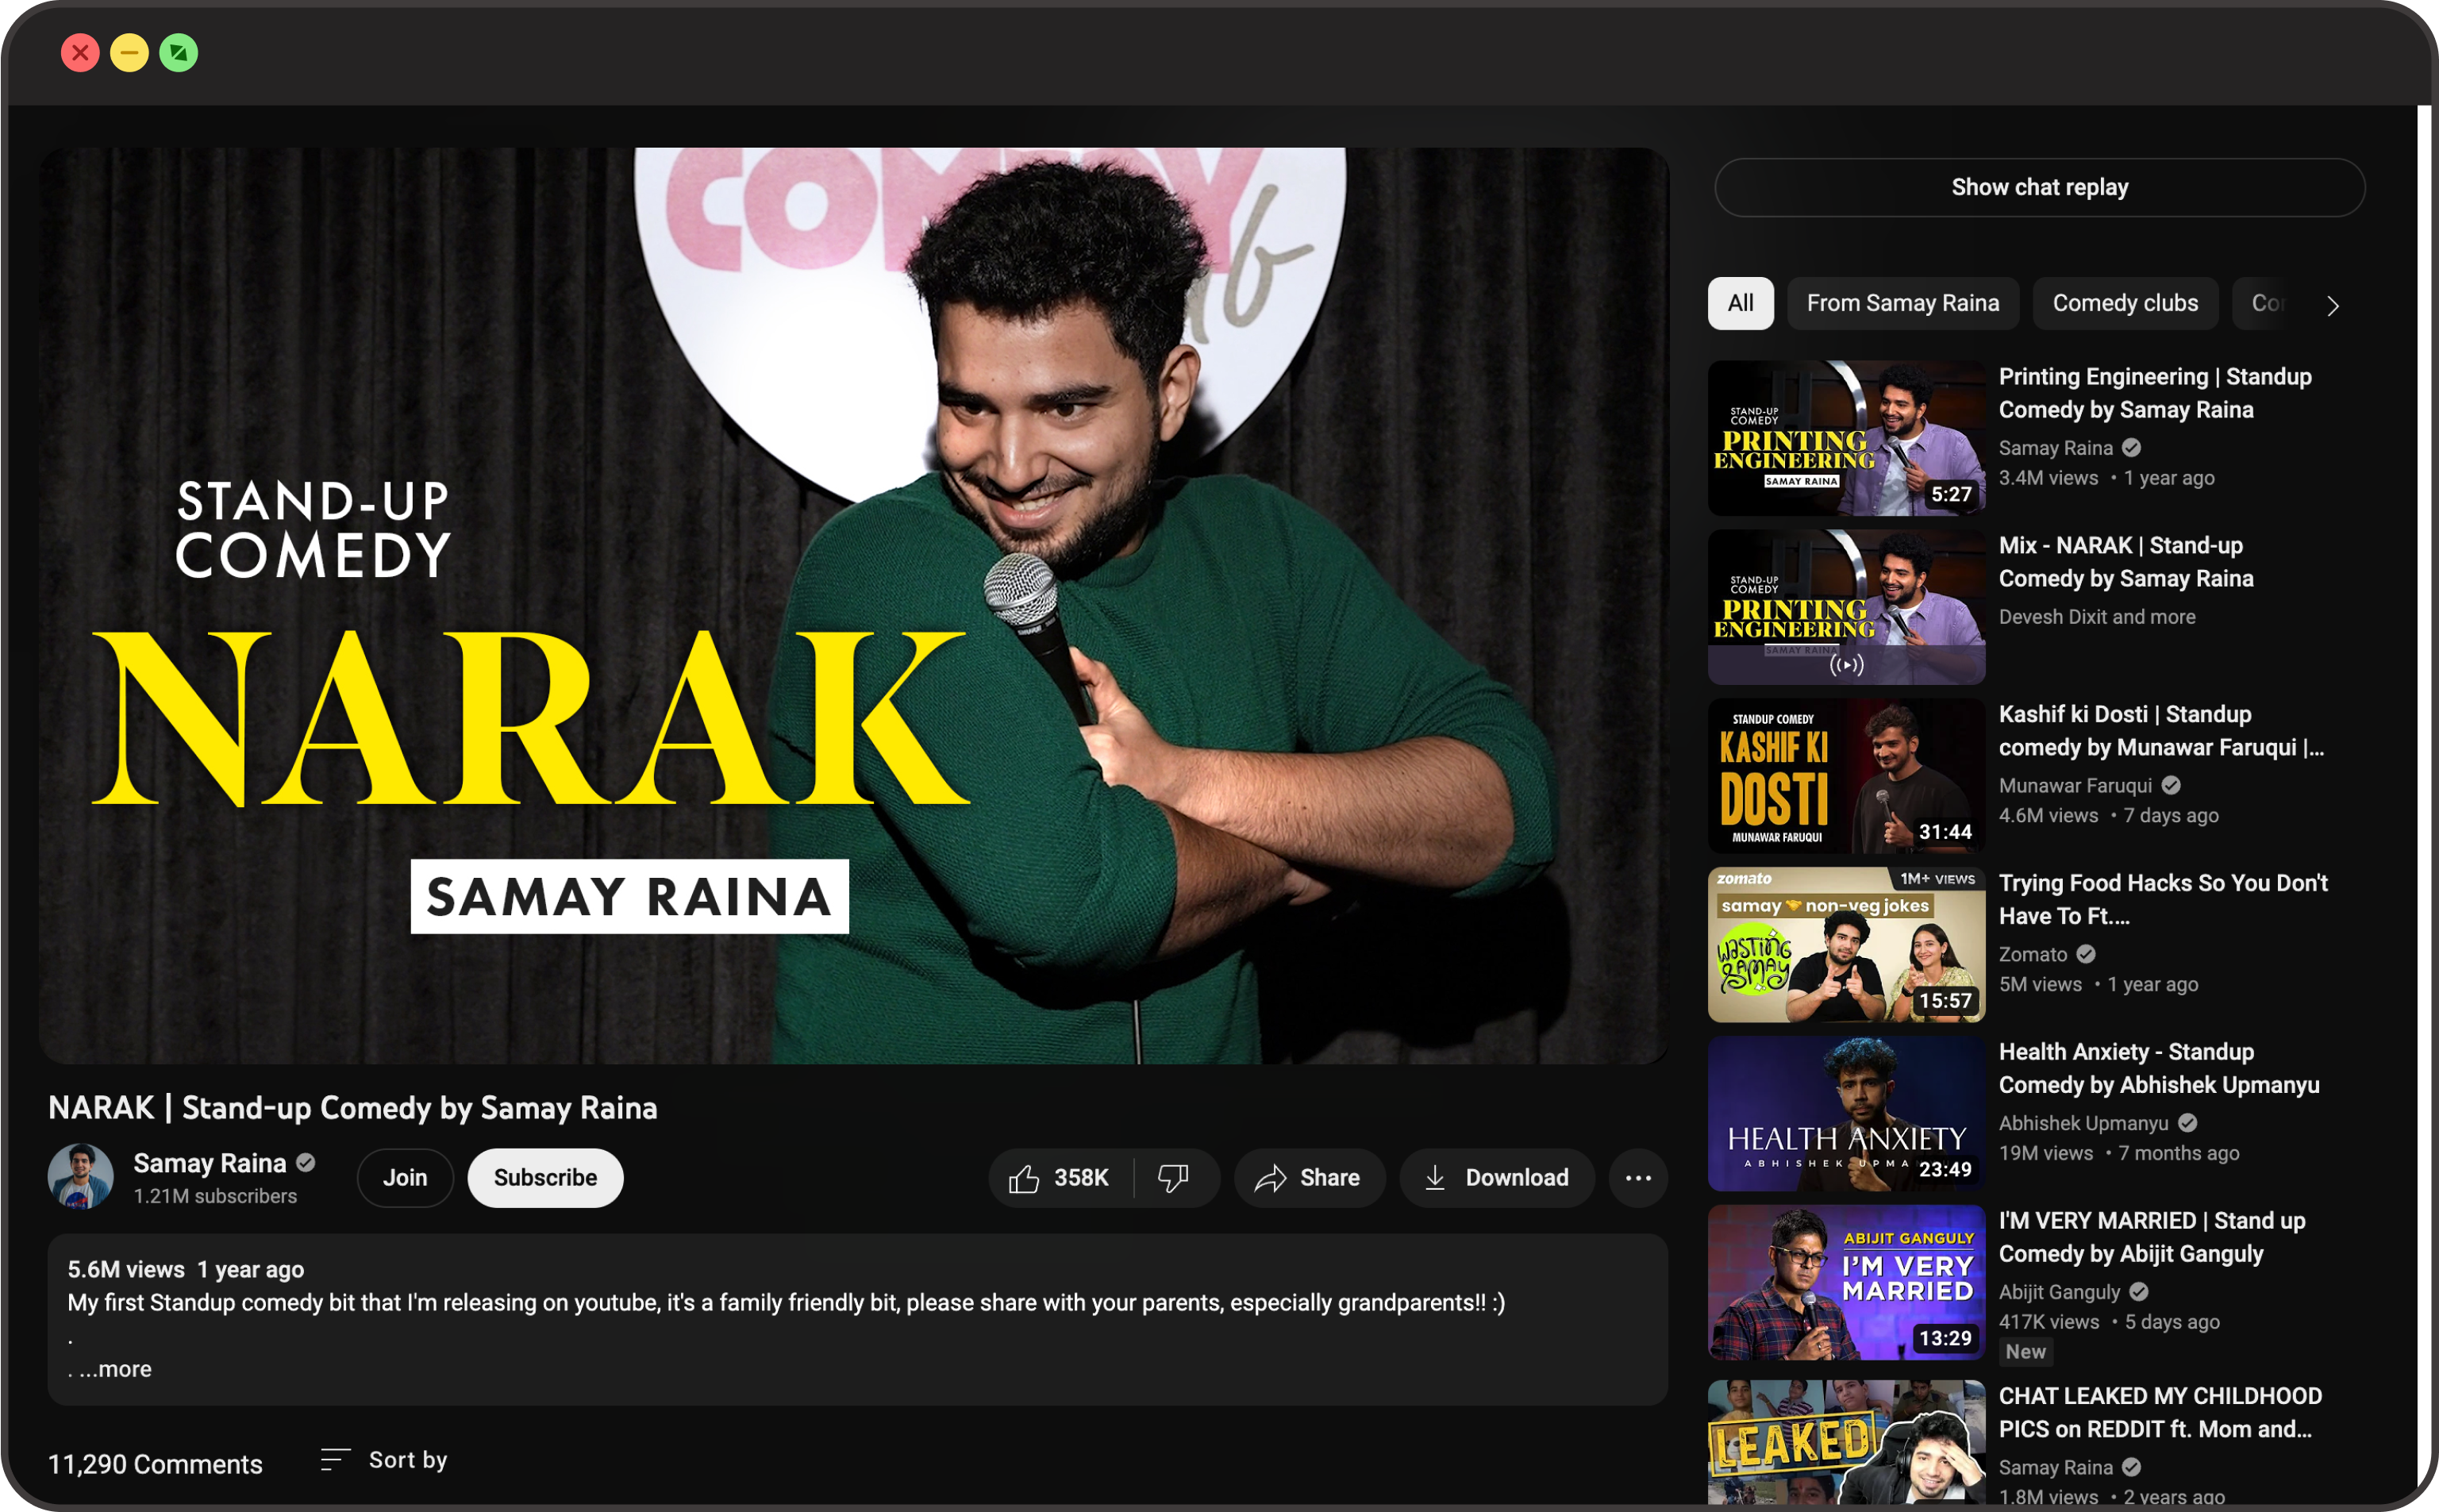Click 1.21M subscribers text
Image resolution: width=2439 pixels, height=1512 pixels.
215,1196
